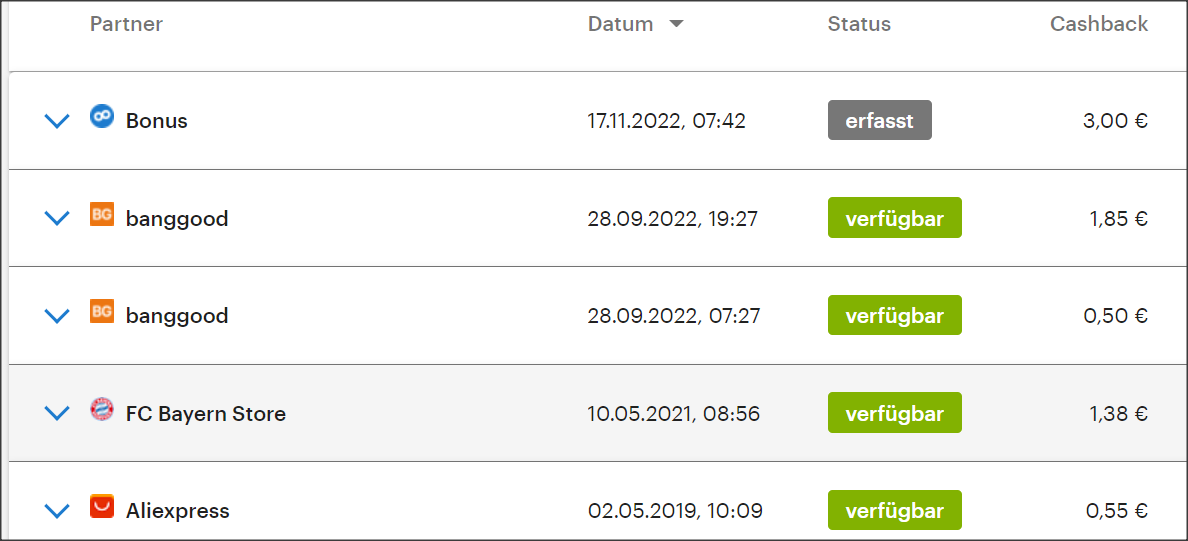Expand the FC Bayern Store row chevron
The image size is (1188, 541).
coord(57,413)
